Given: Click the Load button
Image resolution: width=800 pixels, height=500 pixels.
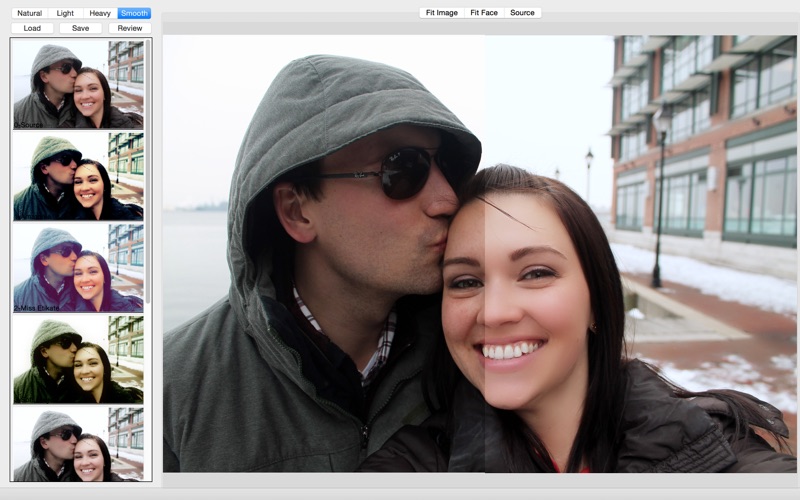Looking at the screenshot, I should [x=32, y=28].
